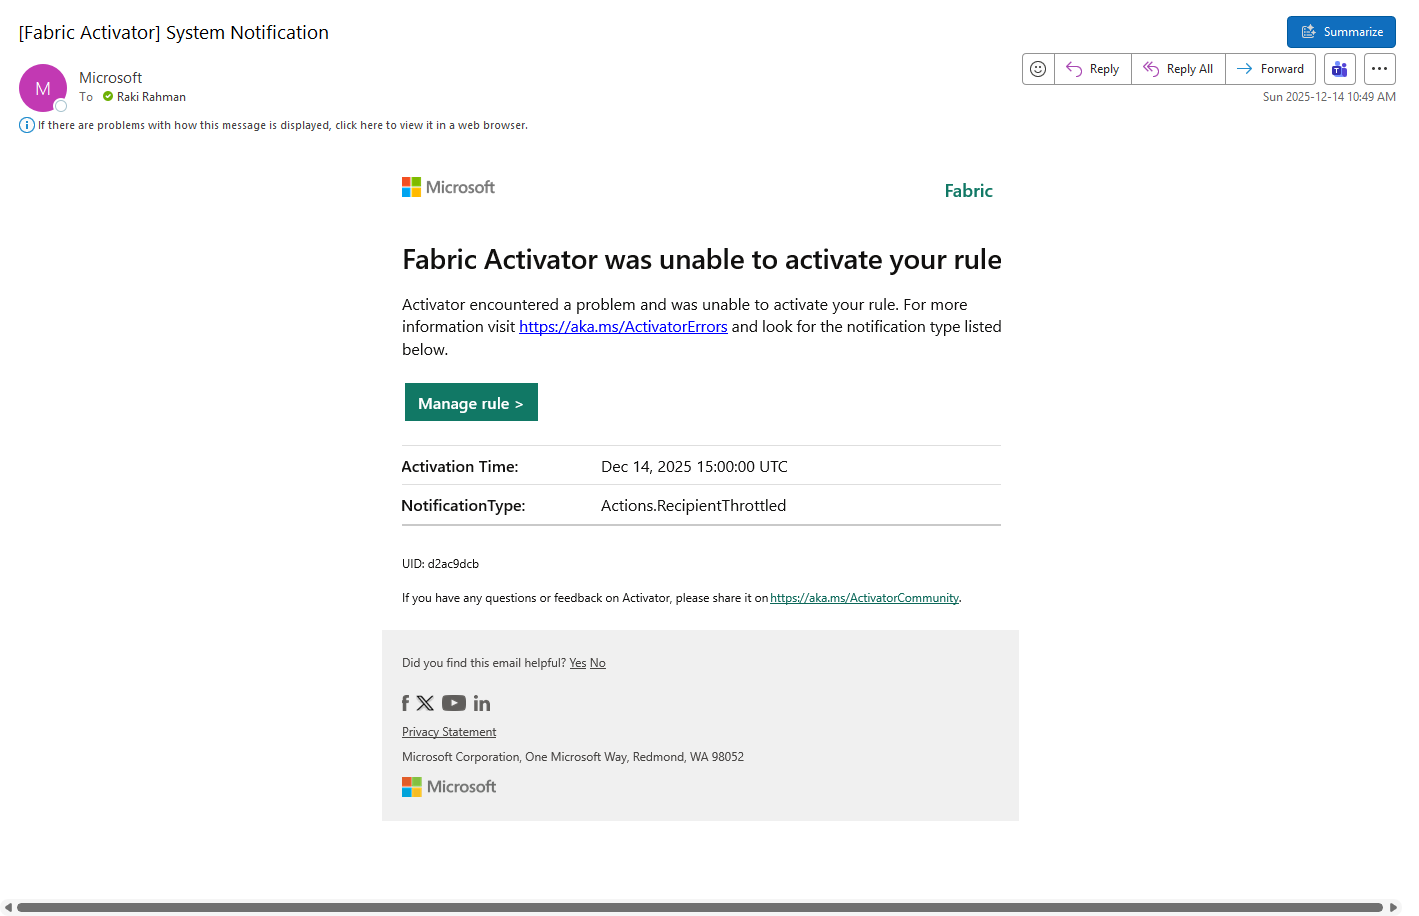This screenshot has height=916, width=1419.
Task: Click the emoji reaction smiley icon
Action: click(1038, 69)
